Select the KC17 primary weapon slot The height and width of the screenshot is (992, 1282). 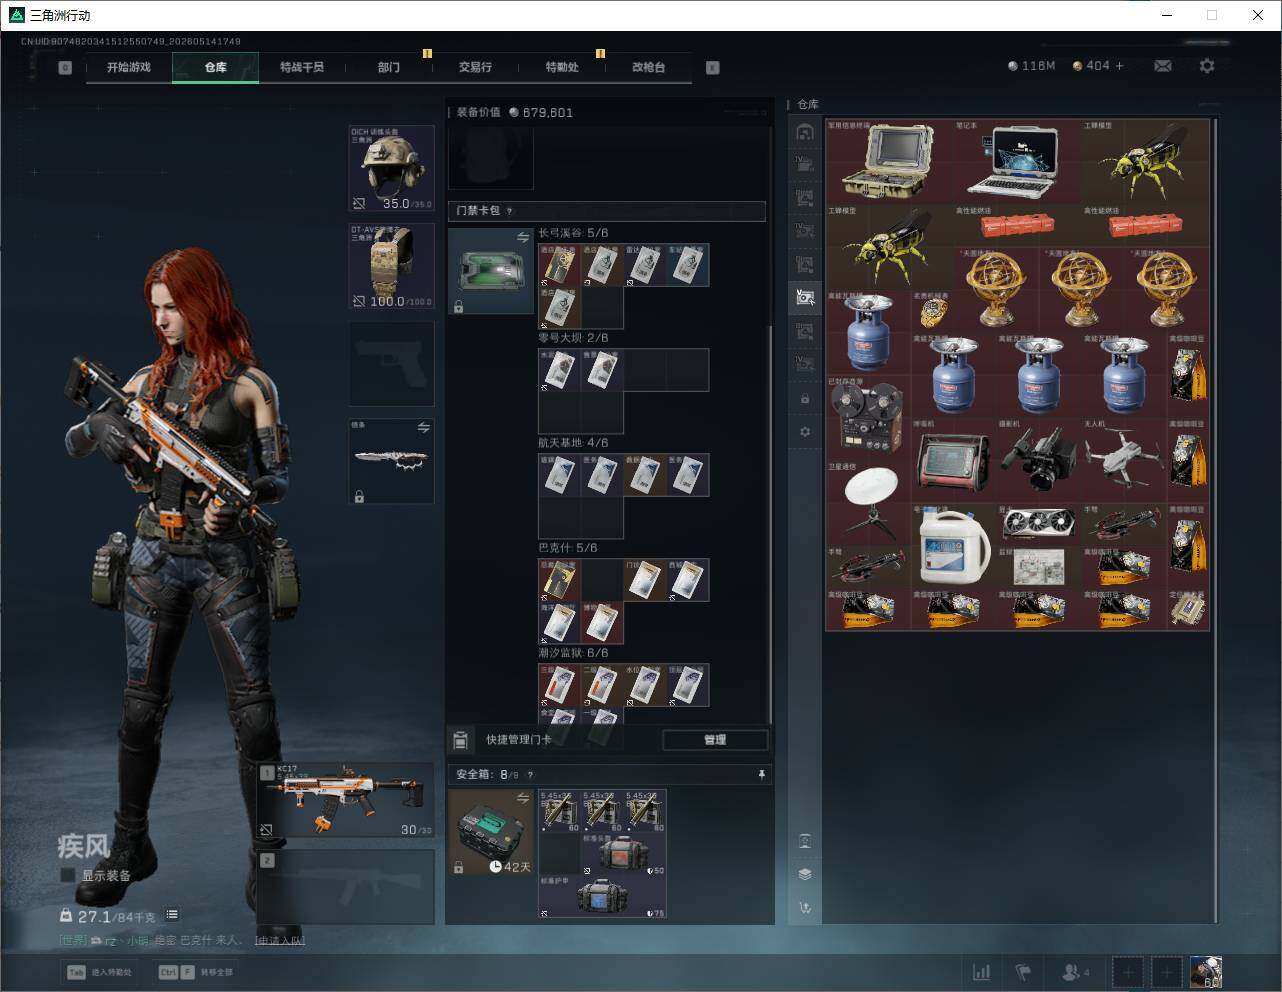(346, 800)
